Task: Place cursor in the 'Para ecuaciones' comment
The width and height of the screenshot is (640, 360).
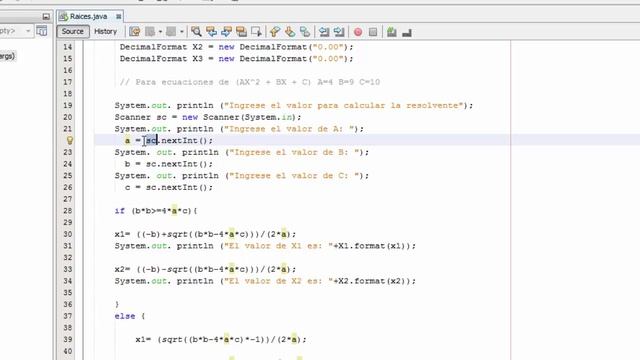Action: point(250,82)
